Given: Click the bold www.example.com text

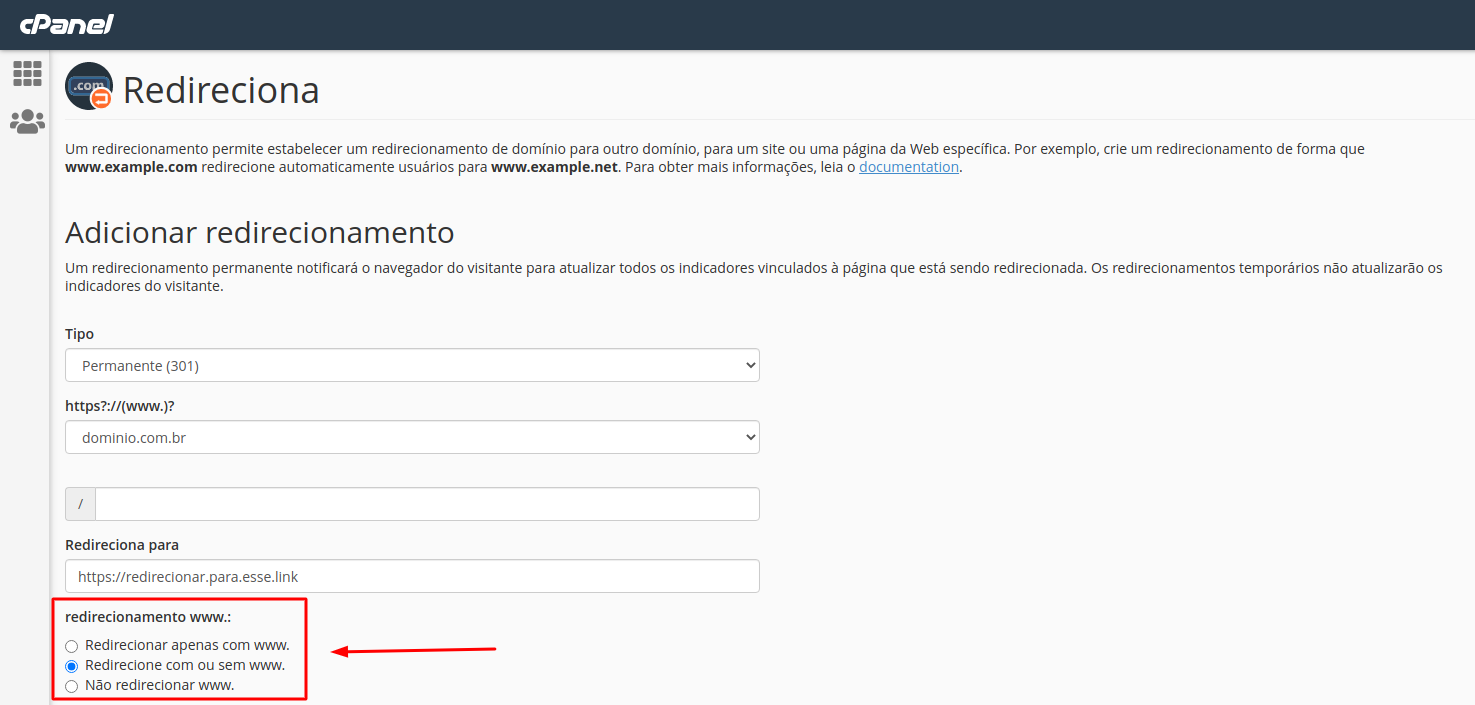Looking at the screenshot, I should coord(131,167).
